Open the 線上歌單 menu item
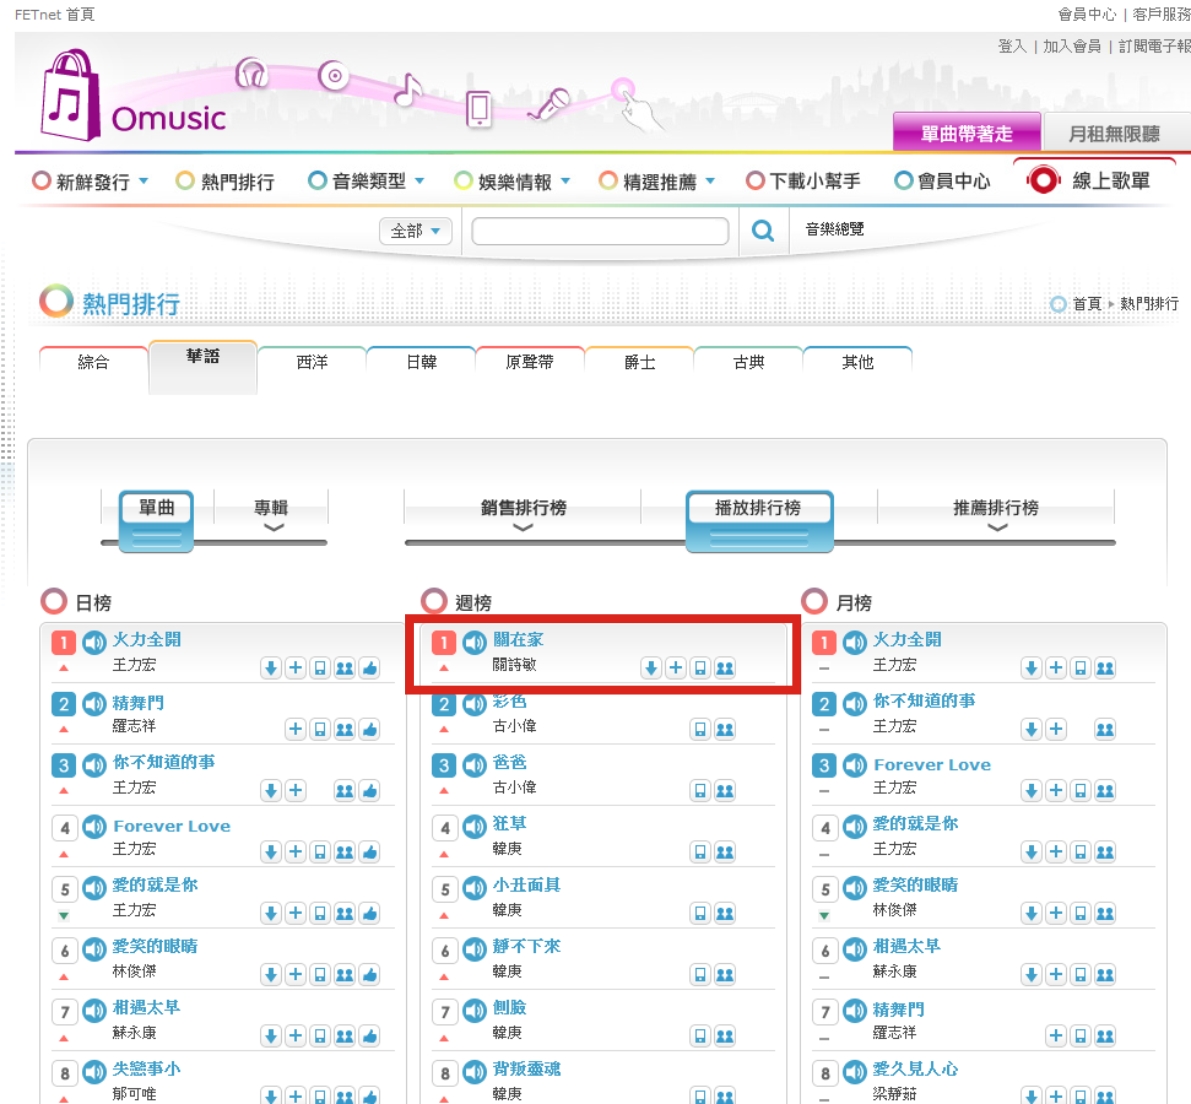The width and height of the screenshot is (1191, 1104). tap(1089, 181)
